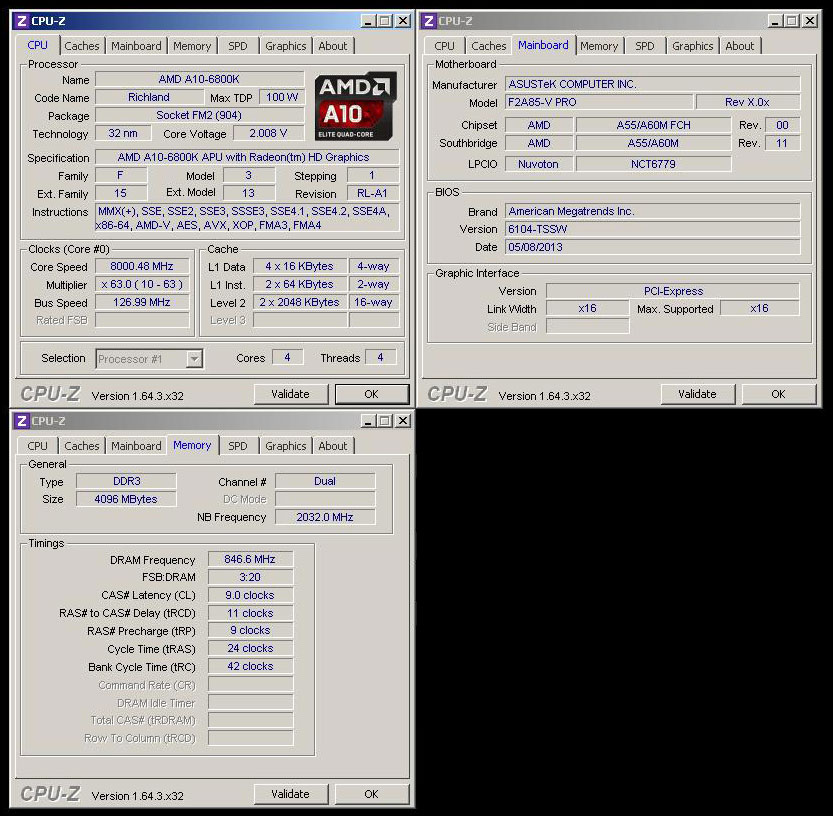Click the motherboard model F2A85-V PRO
This screenshot has width=833, height=816.
click(x=599, y=103)
